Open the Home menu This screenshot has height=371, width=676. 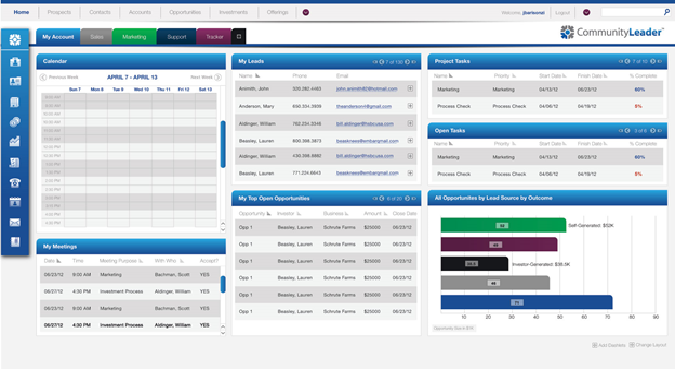21,12
